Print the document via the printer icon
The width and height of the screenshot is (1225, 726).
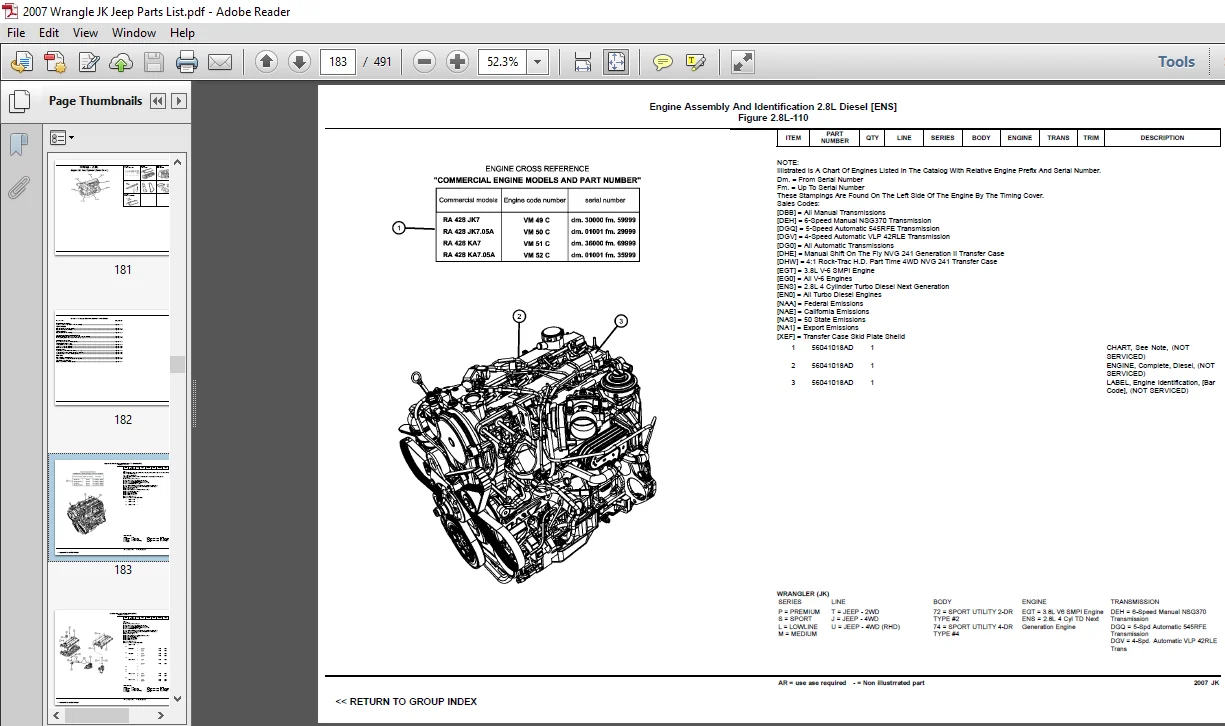187,62
